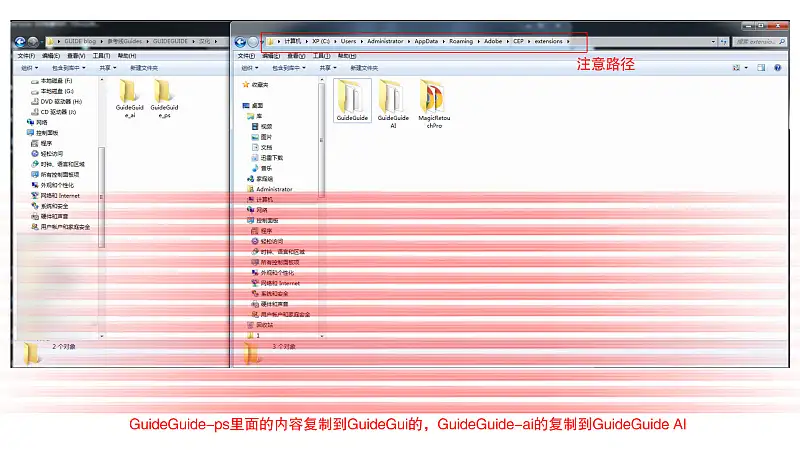The width and height of the screenshot is (800, 450).
Task: Click the search extensions input field
Action: point(759,42)
